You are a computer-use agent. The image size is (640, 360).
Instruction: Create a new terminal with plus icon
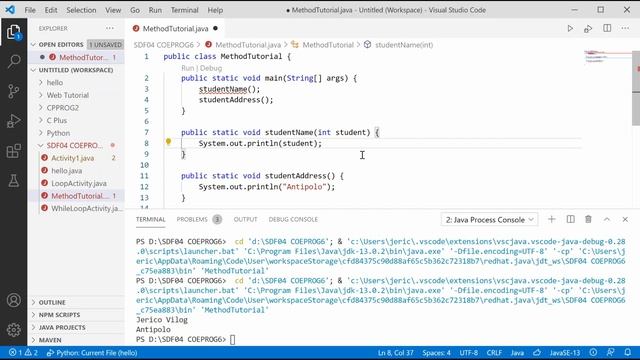pos(551,219)
